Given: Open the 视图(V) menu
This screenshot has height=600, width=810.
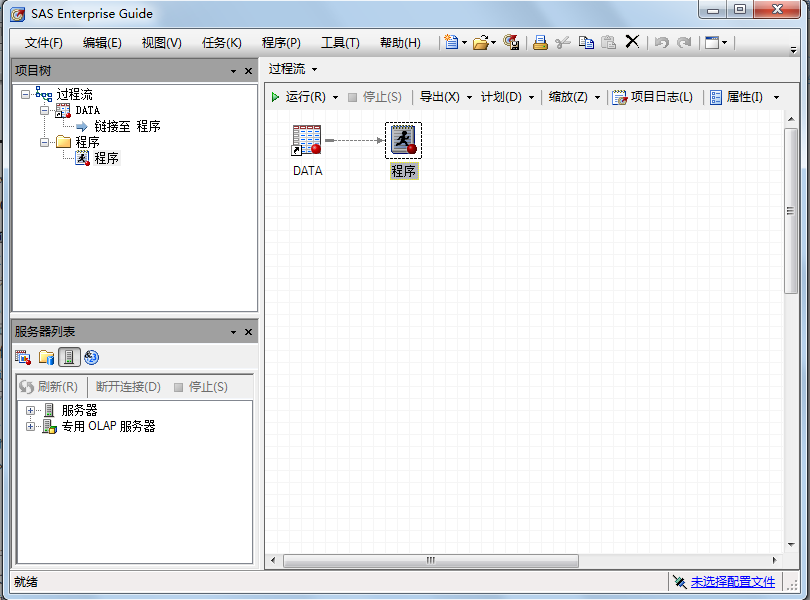Looking at the screenshot, I should [162, 43].
